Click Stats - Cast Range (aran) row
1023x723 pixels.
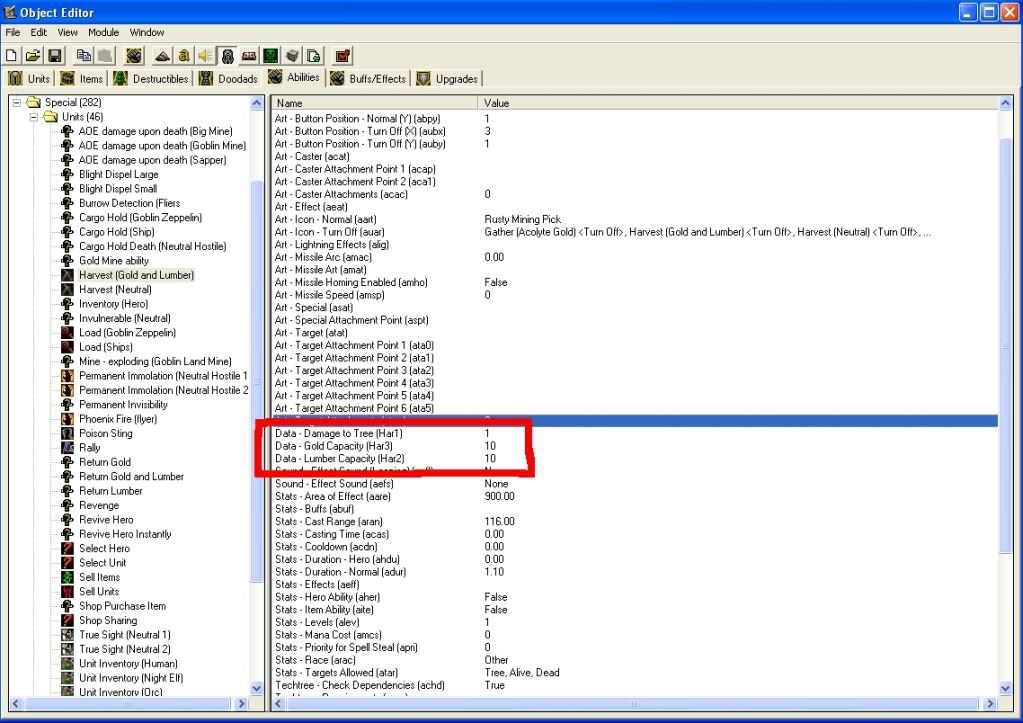click(x=635, y=521)
